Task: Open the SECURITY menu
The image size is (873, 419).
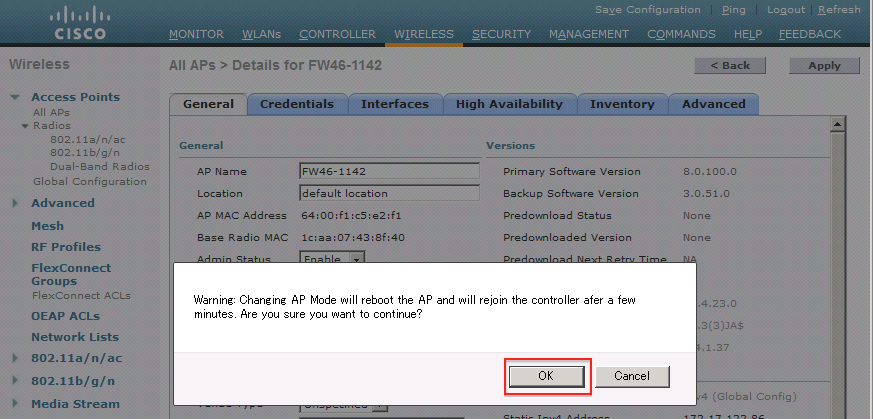Action: (x=501, y=34)
